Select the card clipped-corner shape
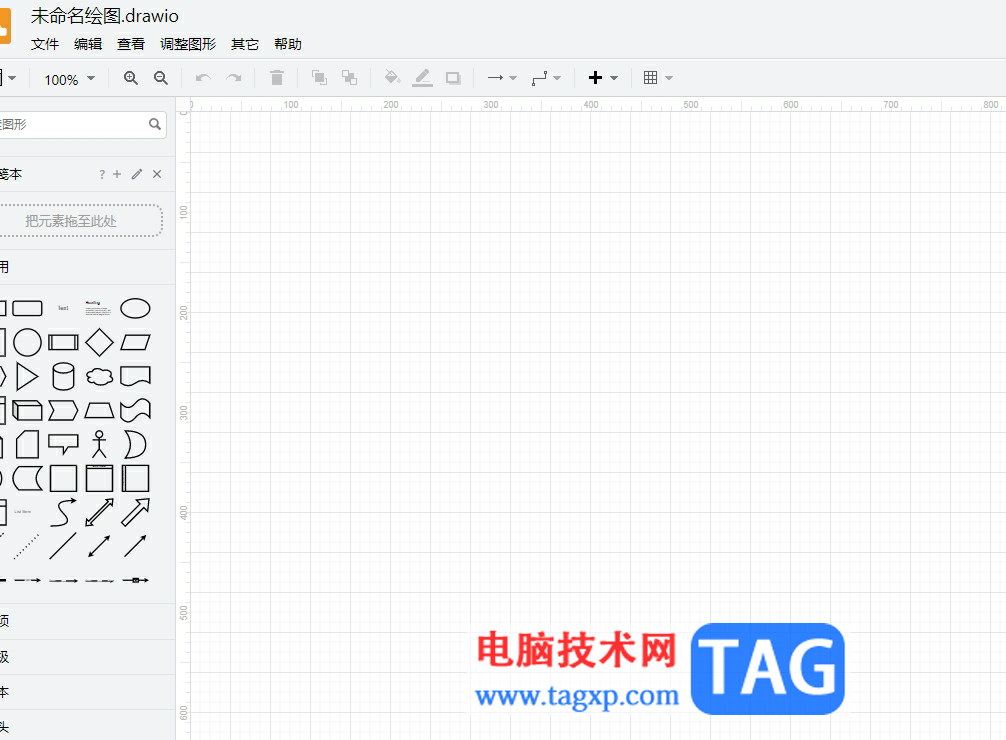Viewport: 1006px width, 740px height. 28,444
